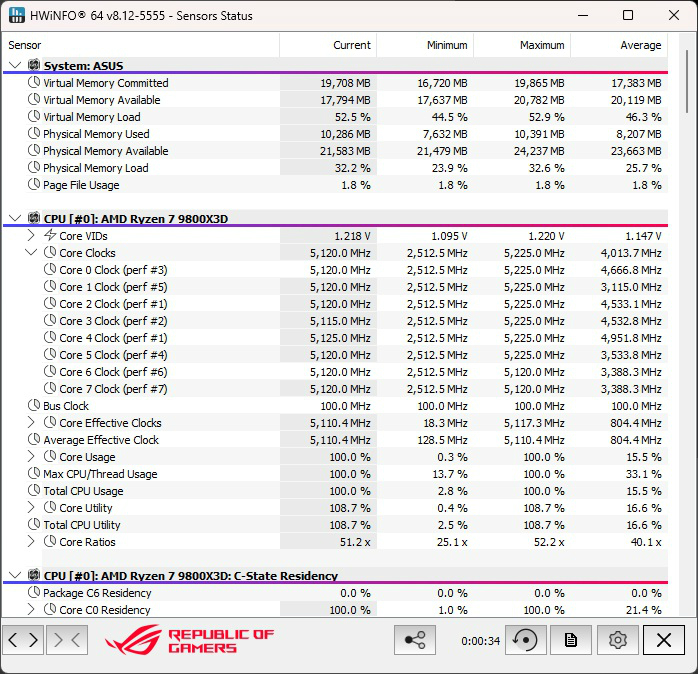The image size is (698, 674).
Task: Expand the Core Ratios group
Action: [x=31, y=541]
